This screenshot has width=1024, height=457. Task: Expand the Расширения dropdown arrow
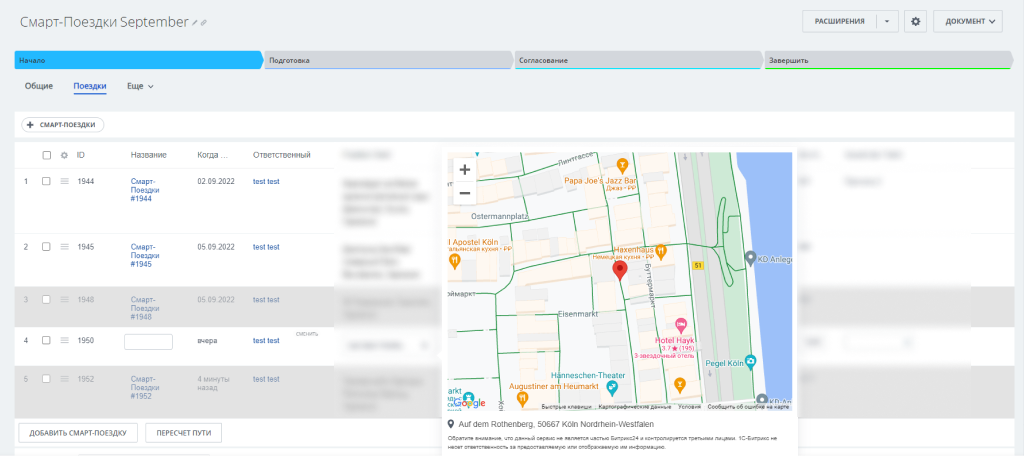click(x=887, y=22)
